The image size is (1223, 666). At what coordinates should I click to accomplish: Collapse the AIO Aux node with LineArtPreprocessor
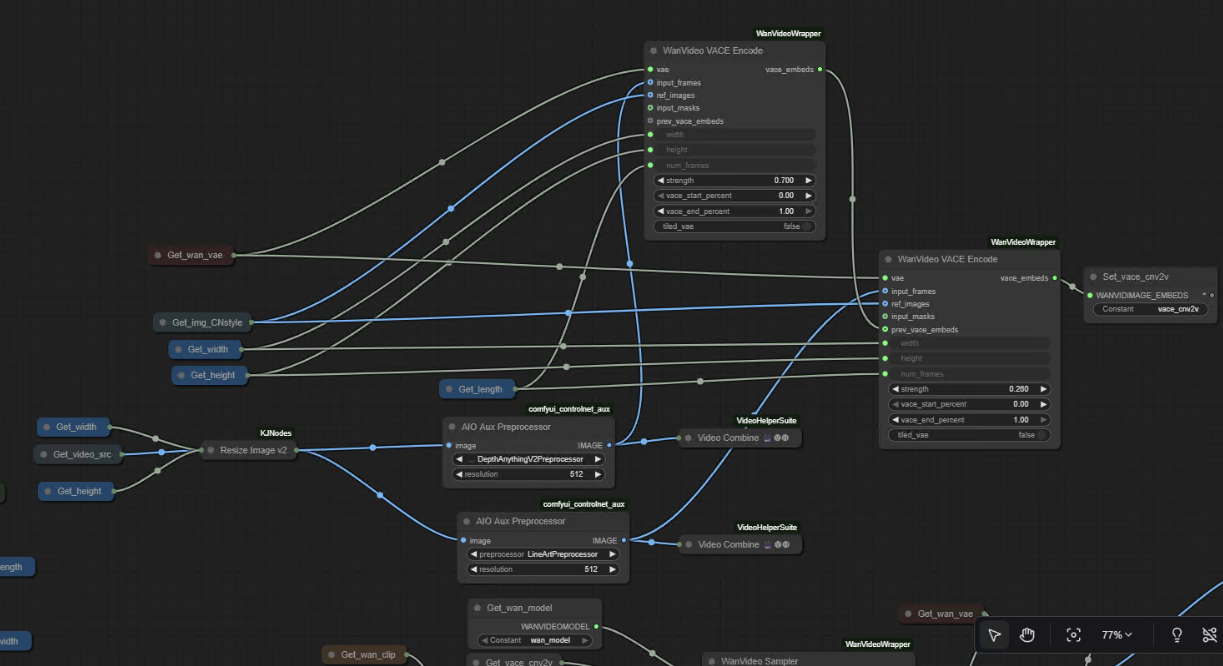coord(467,521)
